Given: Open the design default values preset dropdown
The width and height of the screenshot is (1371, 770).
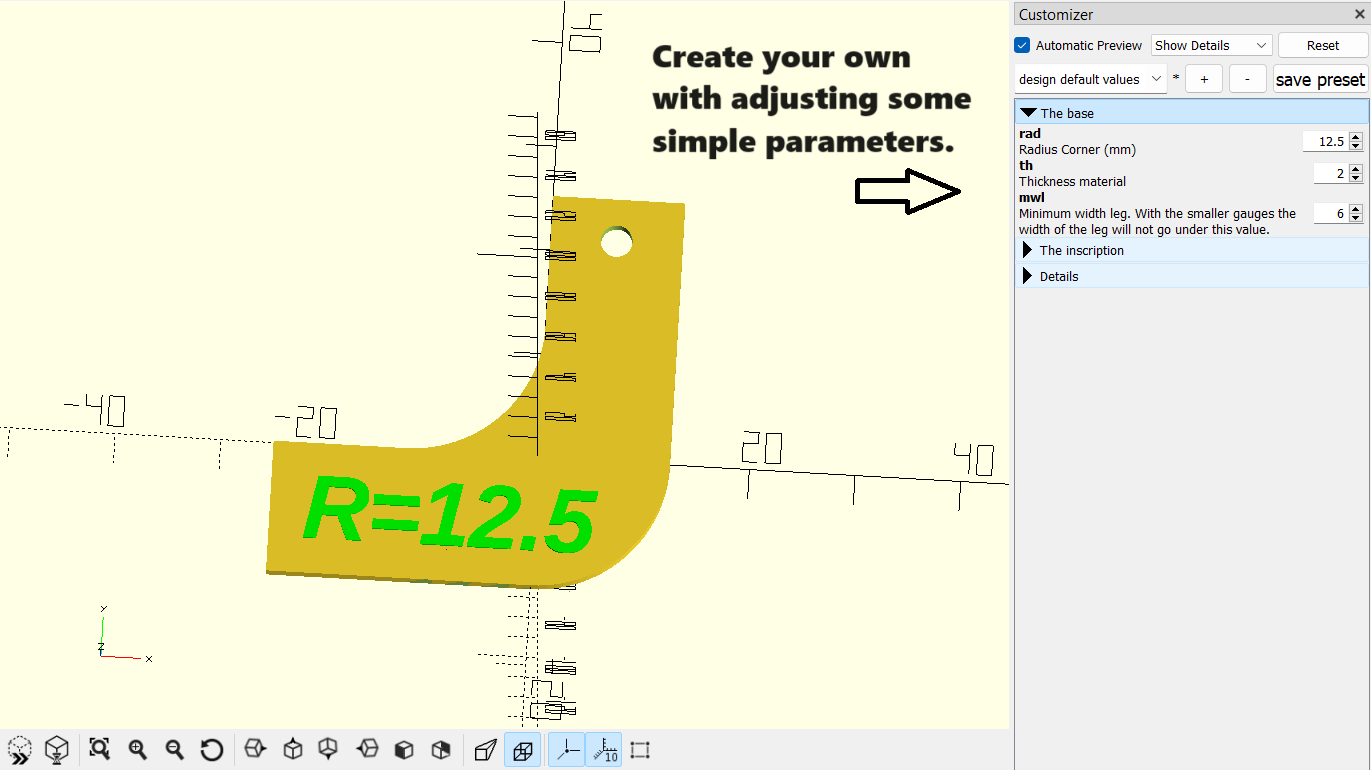Looking at the screenshot, I should pyautogui.click(x=1089, y=78).
